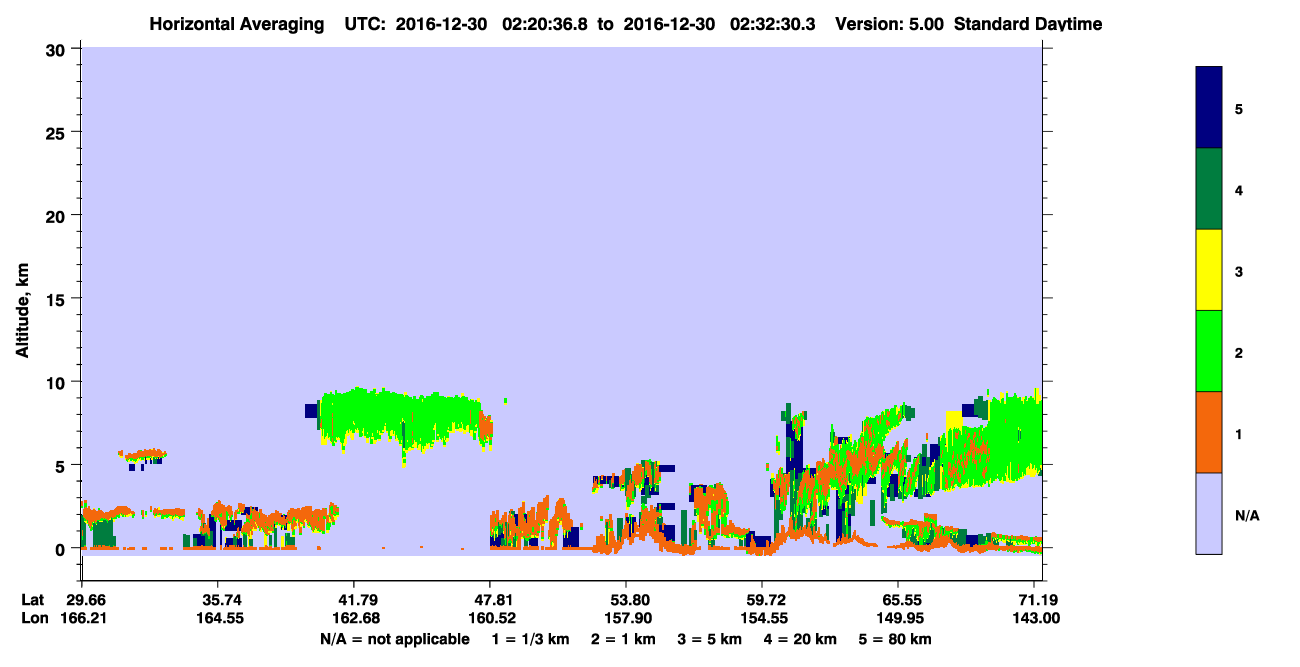
Task: Click the altitude tick label 20
Action: point(58,215)
